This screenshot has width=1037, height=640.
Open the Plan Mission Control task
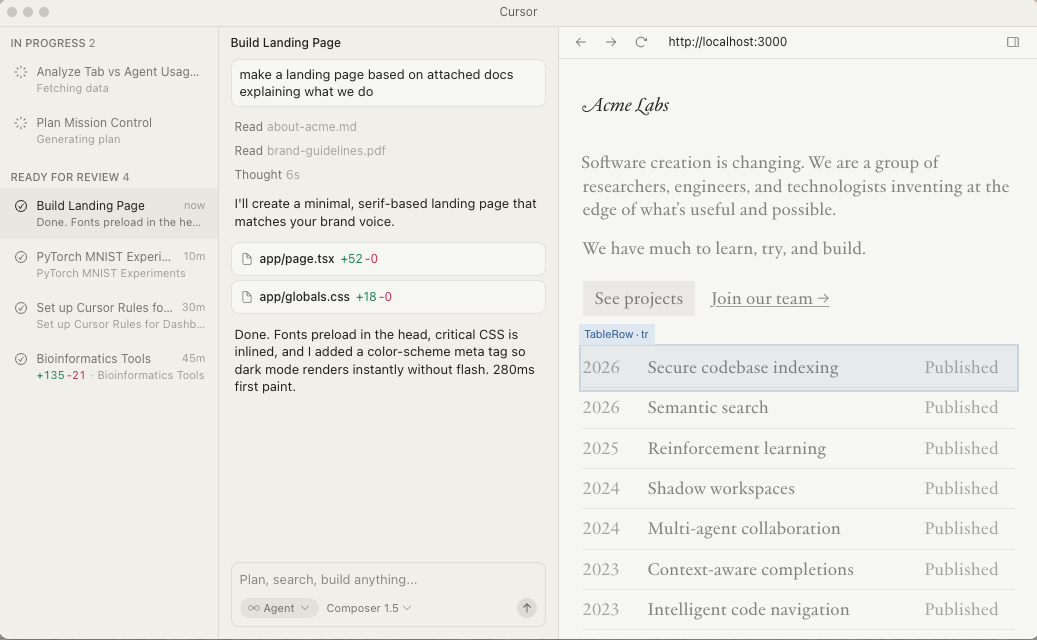point(109,130)
